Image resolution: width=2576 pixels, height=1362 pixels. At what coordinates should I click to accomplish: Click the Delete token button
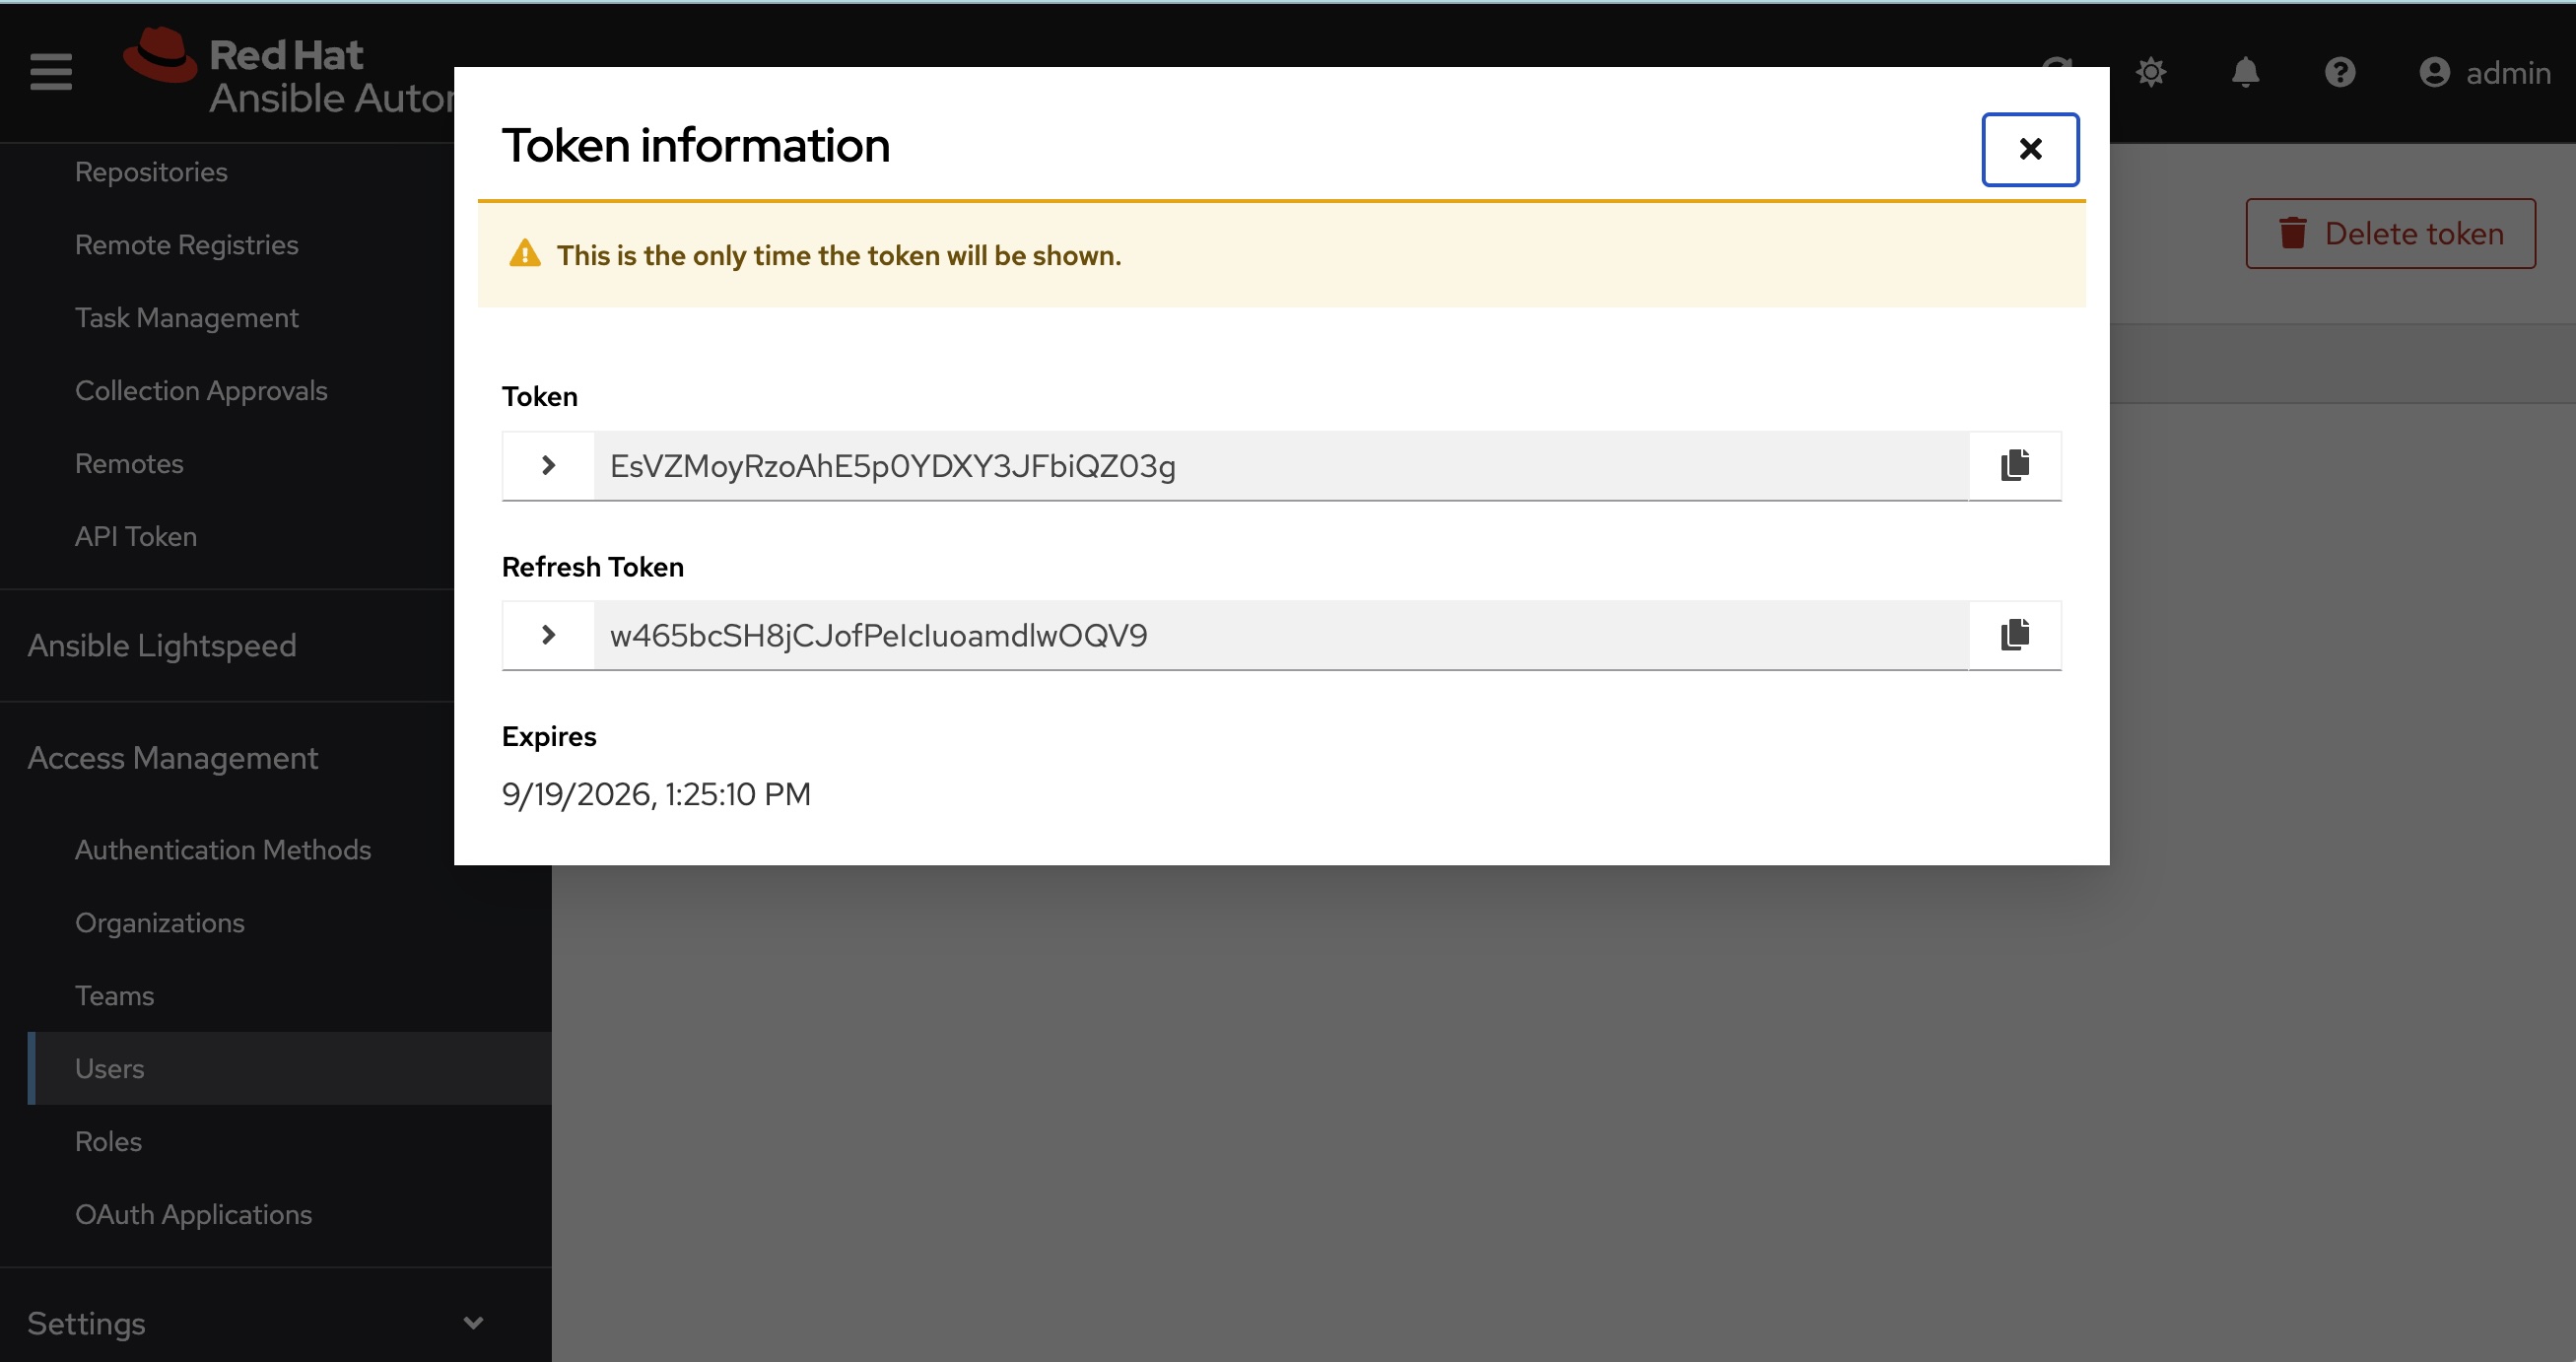click(x=2390, y=233)
